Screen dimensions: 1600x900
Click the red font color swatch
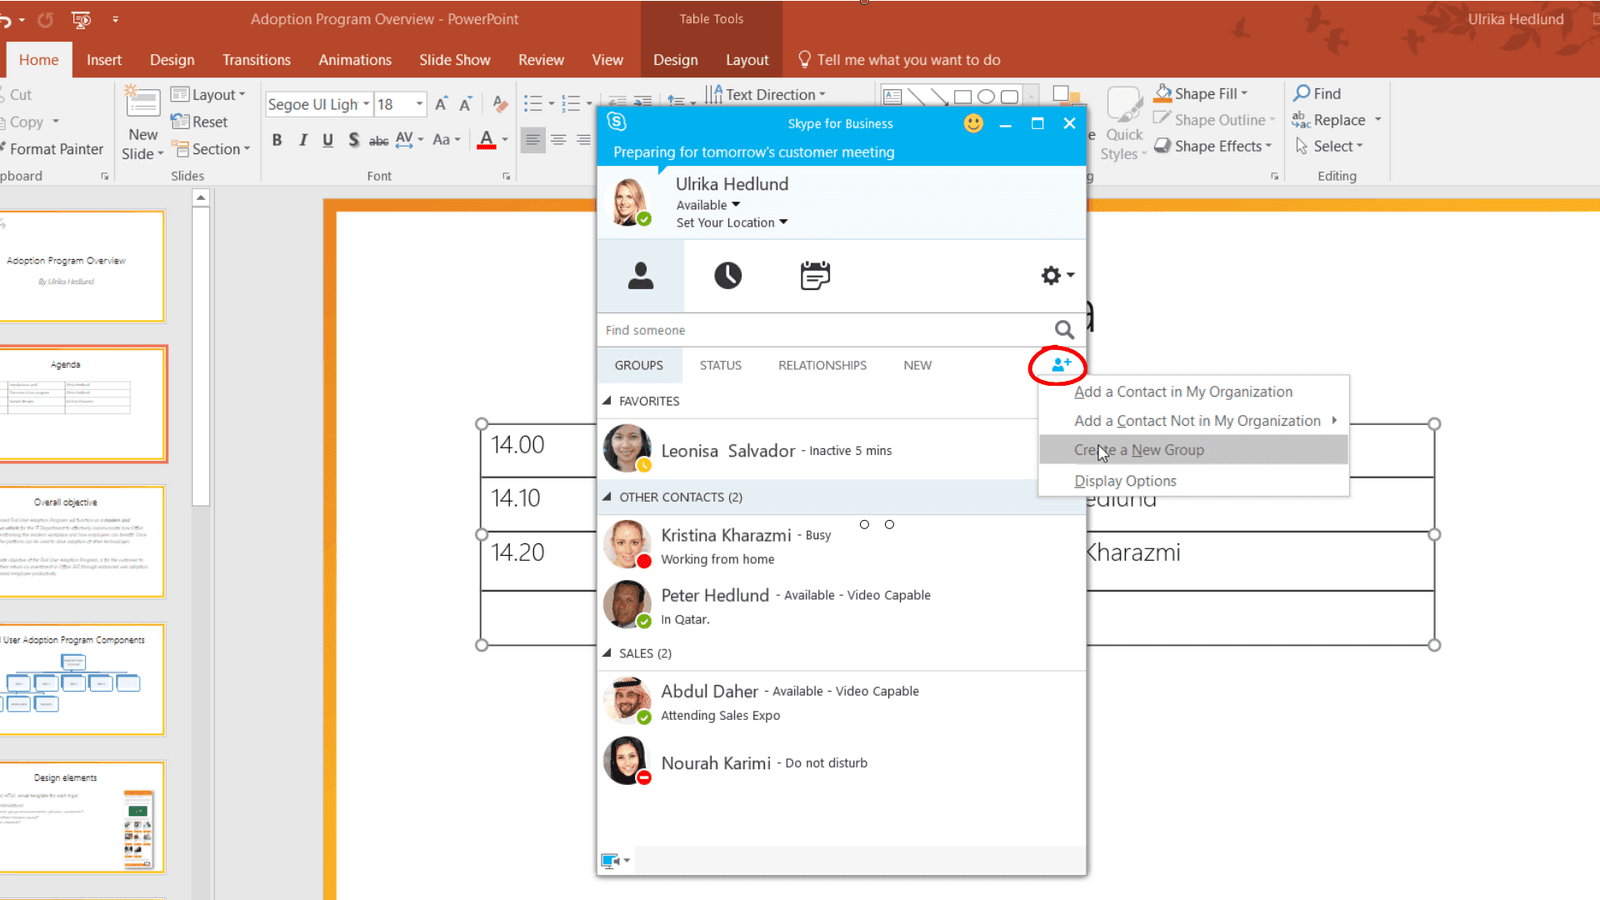click(x=486, y=140)
